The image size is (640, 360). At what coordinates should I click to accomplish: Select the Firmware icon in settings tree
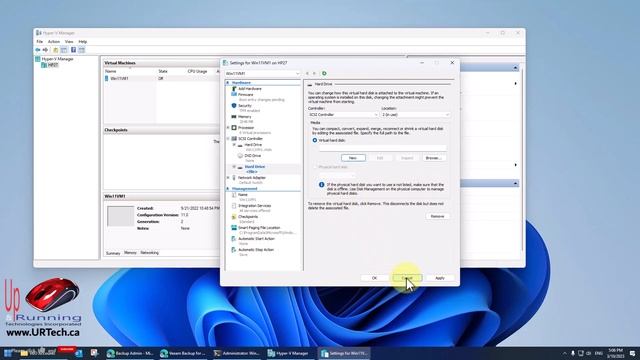click(x=234, y=94)
